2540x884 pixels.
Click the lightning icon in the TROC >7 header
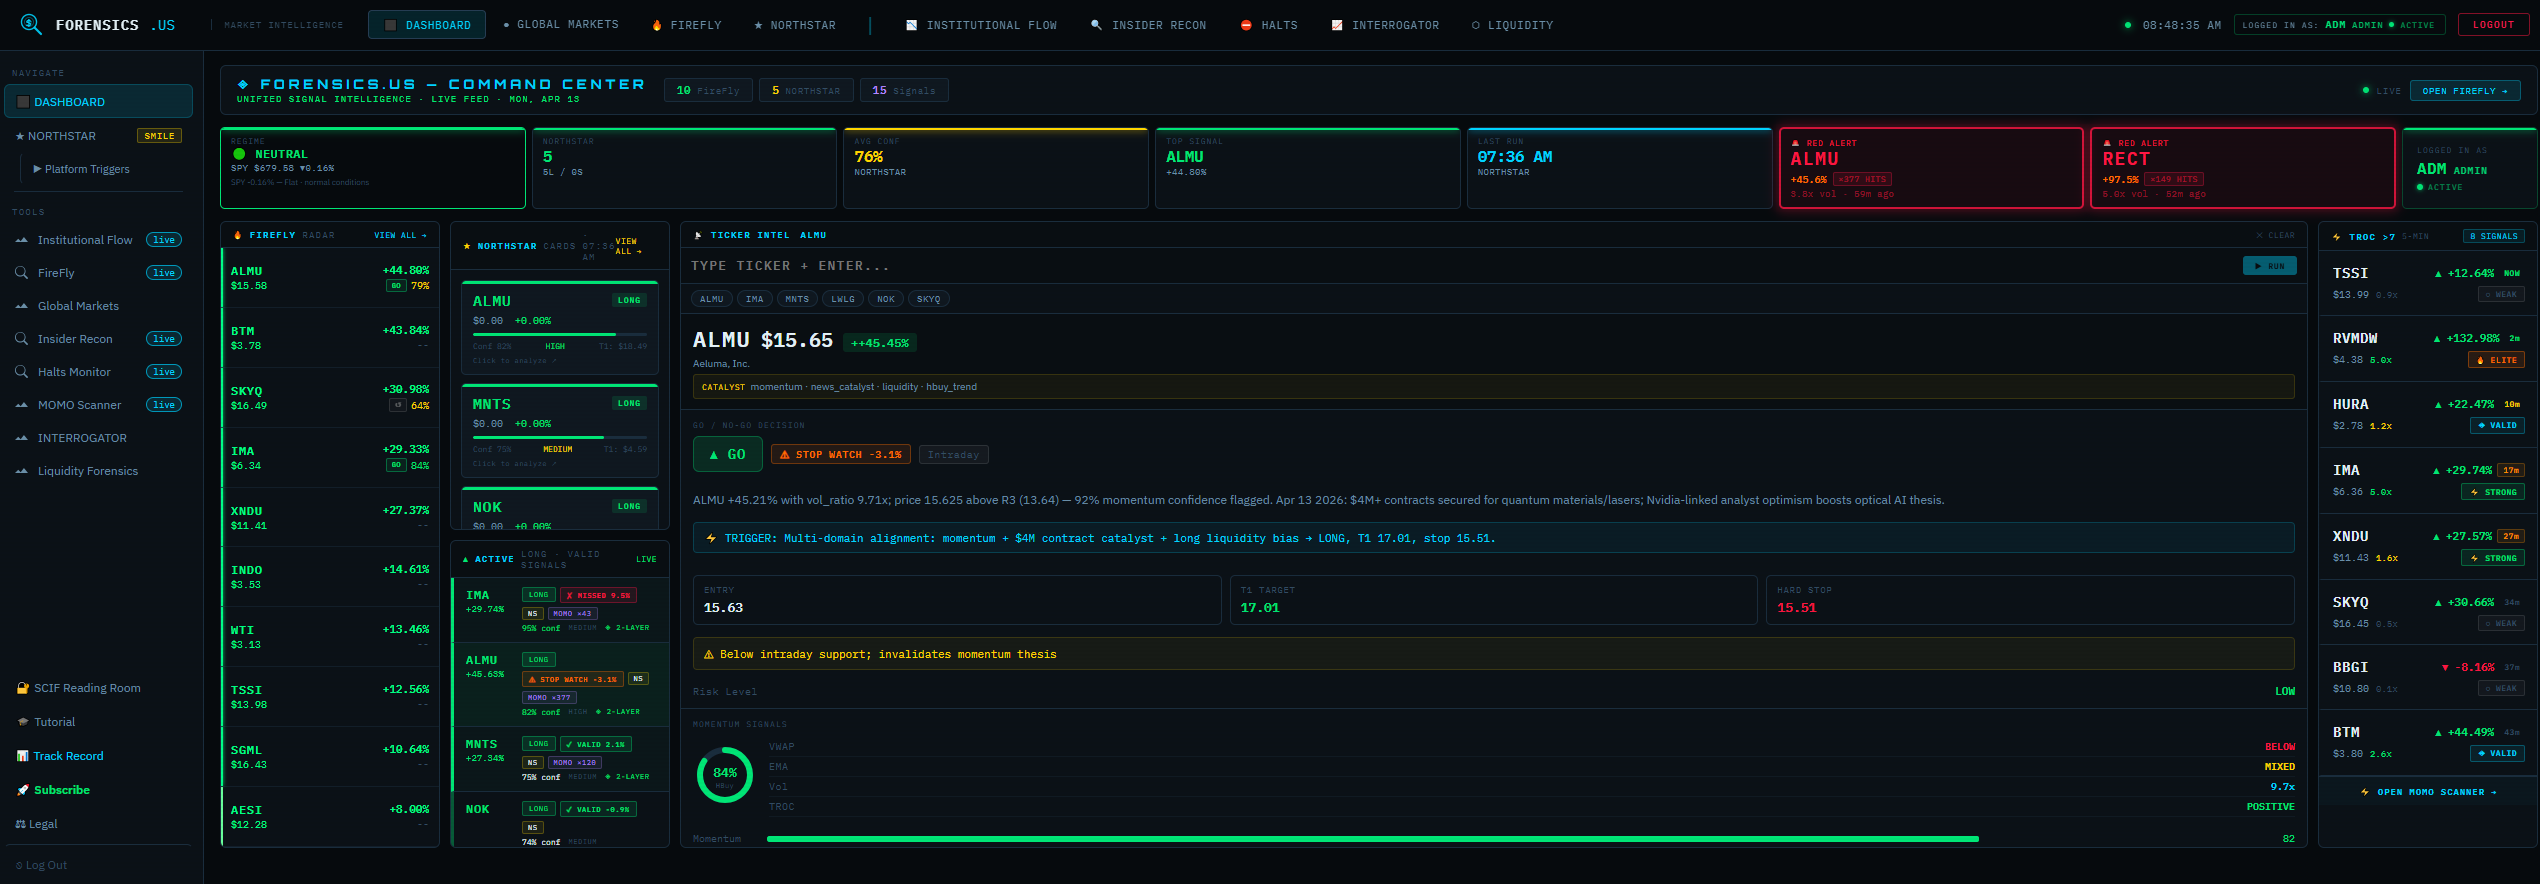[x=2337, y=237]
